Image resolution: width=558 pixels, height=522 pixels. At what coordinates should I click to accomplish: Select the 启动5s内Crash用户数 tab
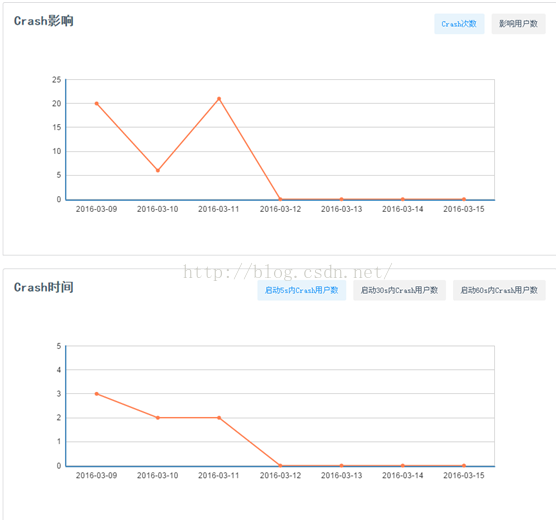[x=301, y=290]
